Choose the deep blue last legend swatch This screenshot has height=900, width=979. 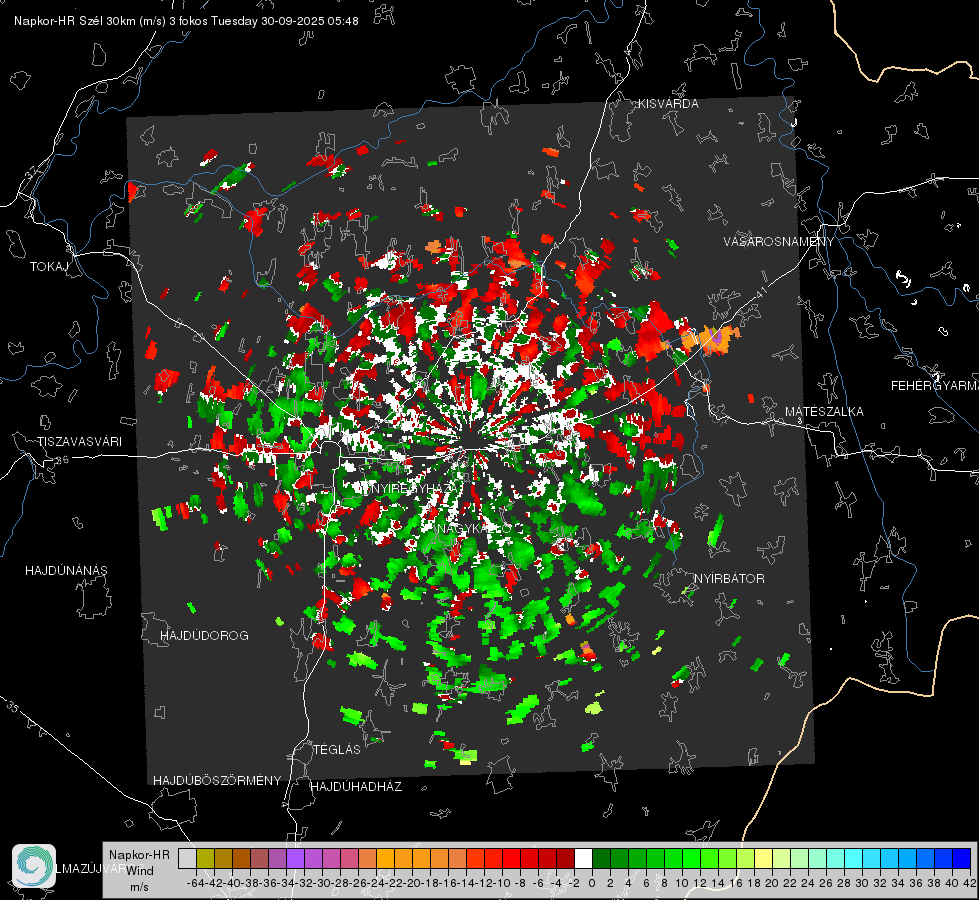[x=962, y=858]
